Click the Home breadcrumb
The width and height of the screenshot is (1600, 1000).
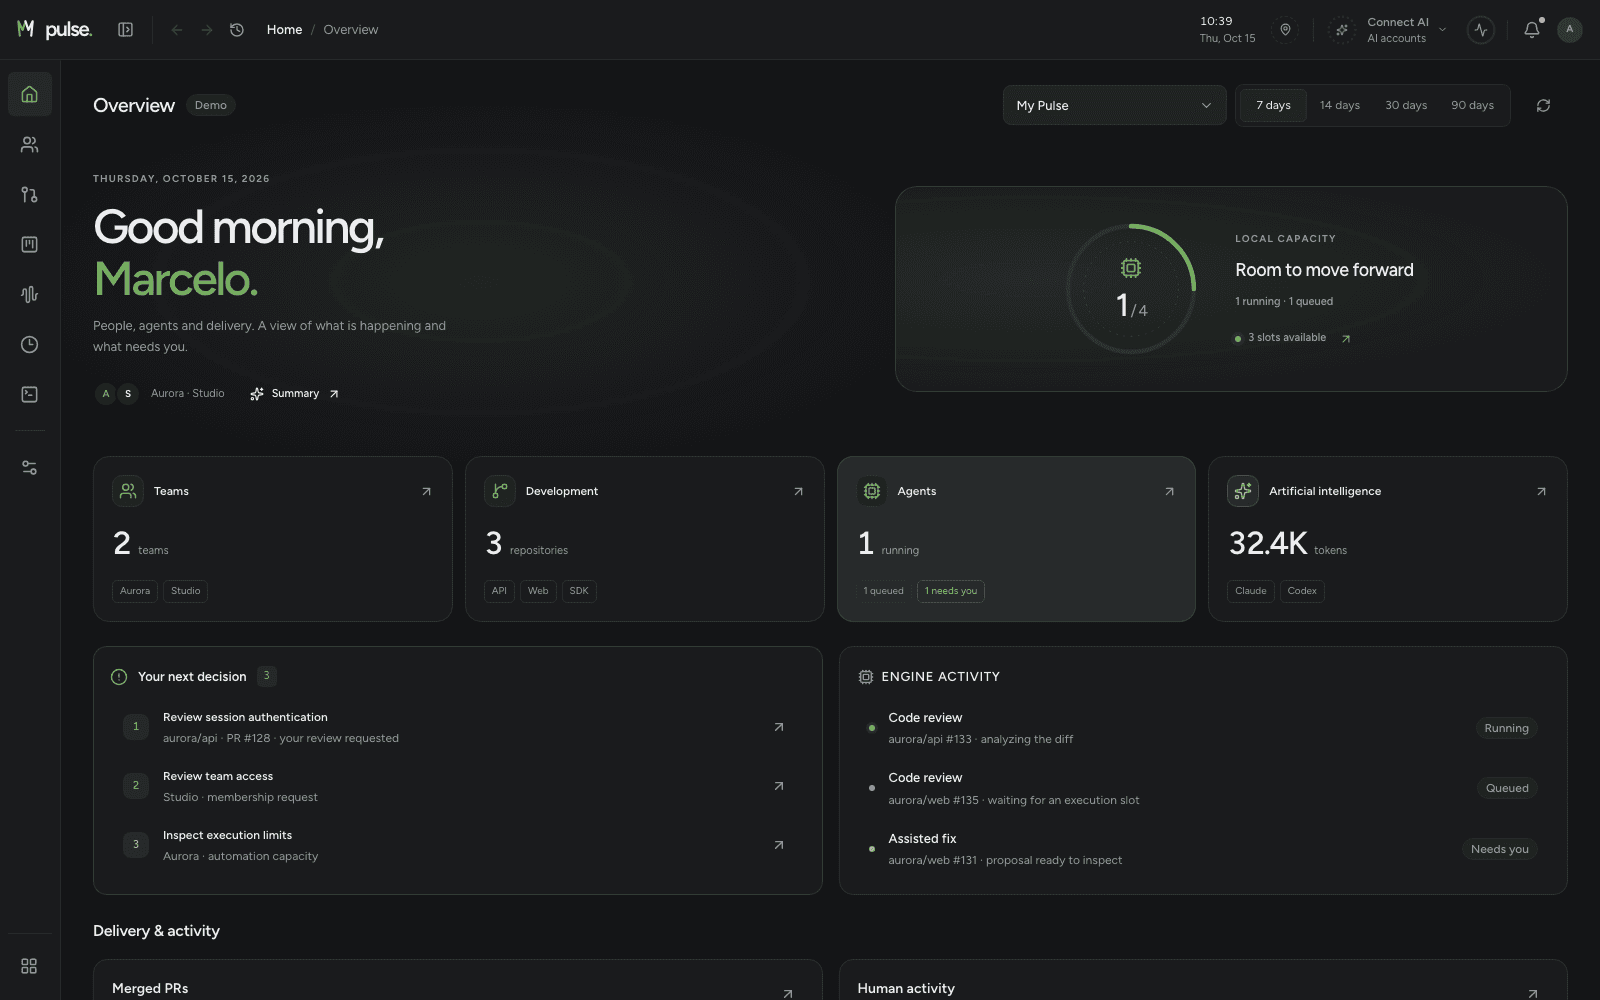click(x=284, y=30)
